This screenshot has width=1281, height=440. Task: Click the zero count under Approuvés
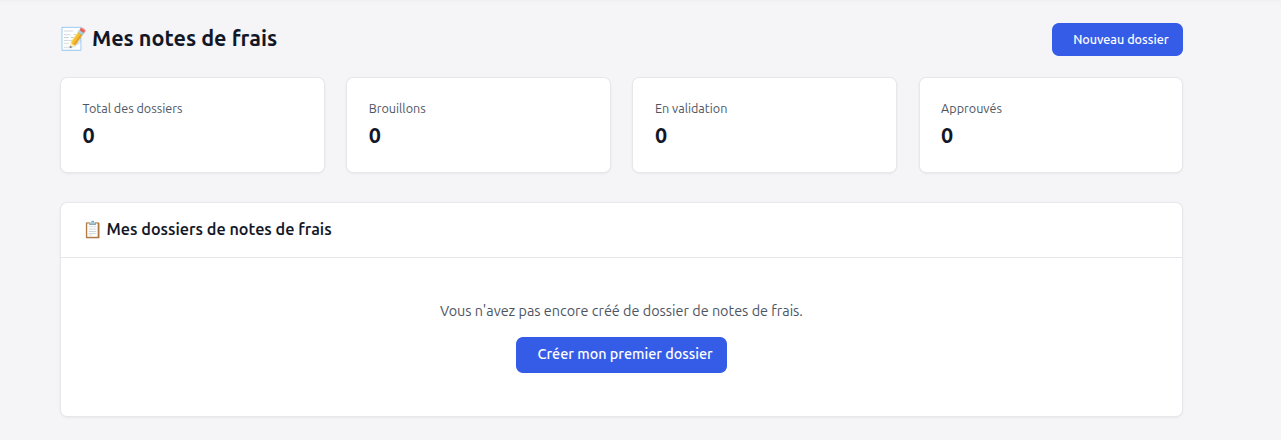(947, 136)
